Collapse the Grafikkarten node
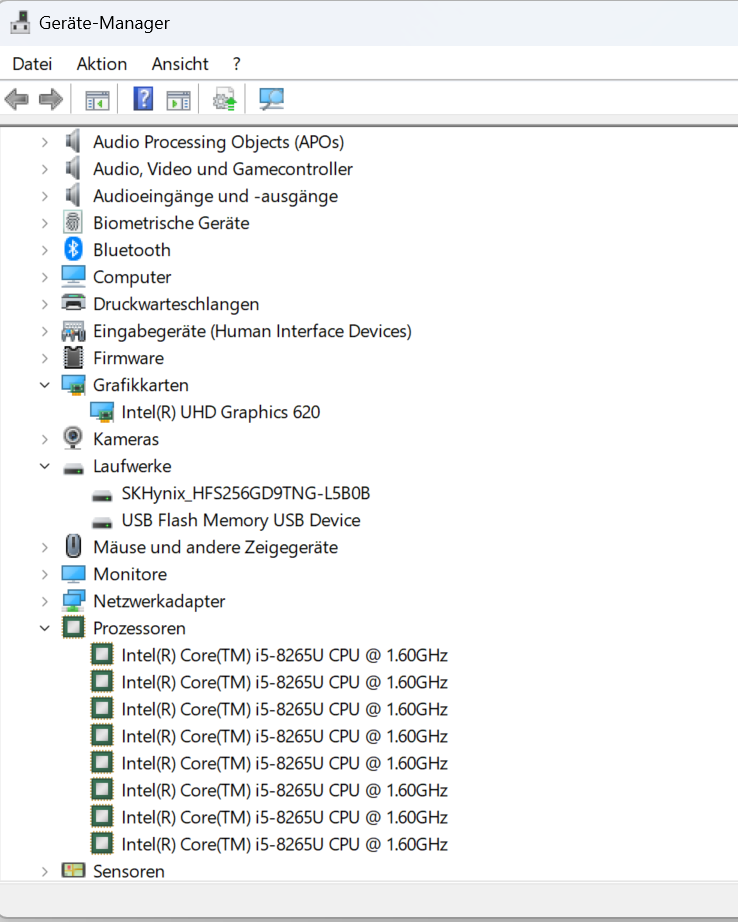The height and width of the screenshot is (922, 738). click(45, 385)
